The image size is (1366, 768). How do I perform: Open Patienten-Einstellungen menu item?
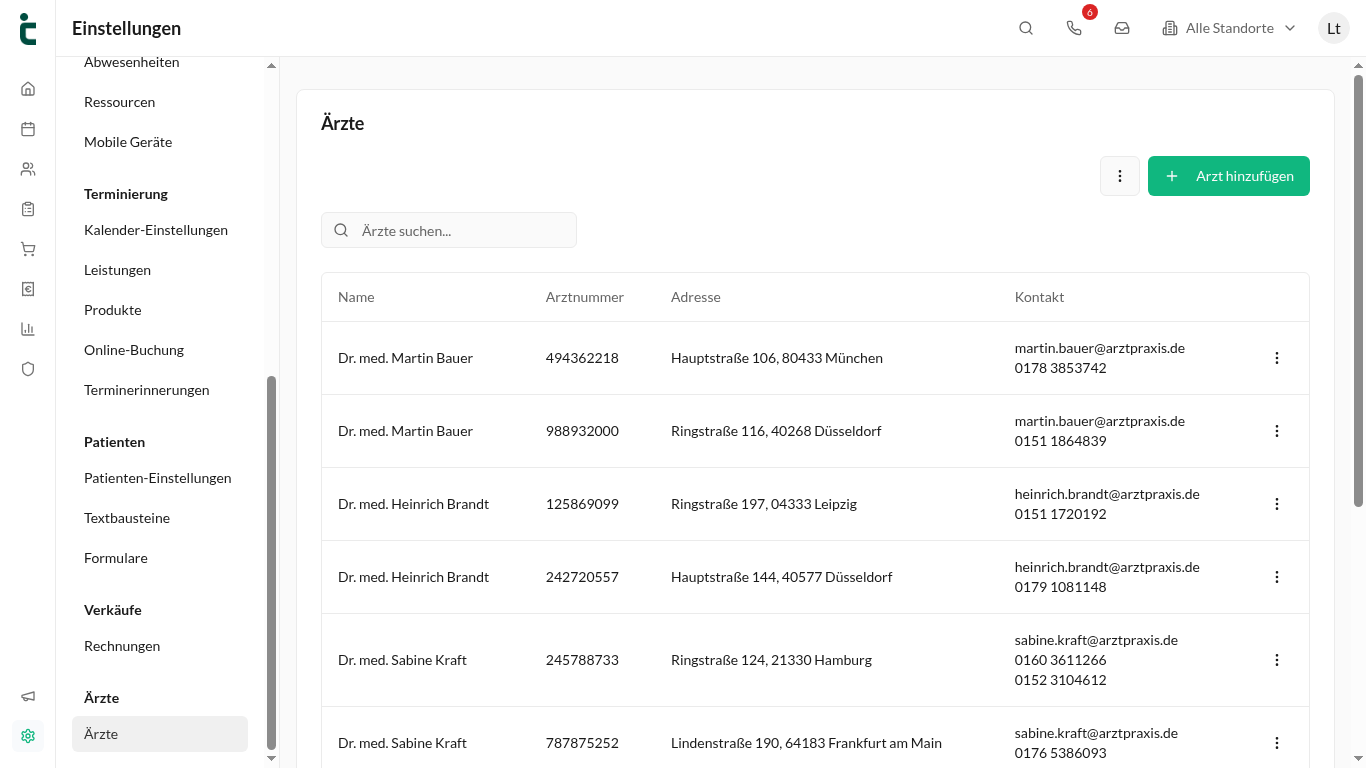pos(160,478)
